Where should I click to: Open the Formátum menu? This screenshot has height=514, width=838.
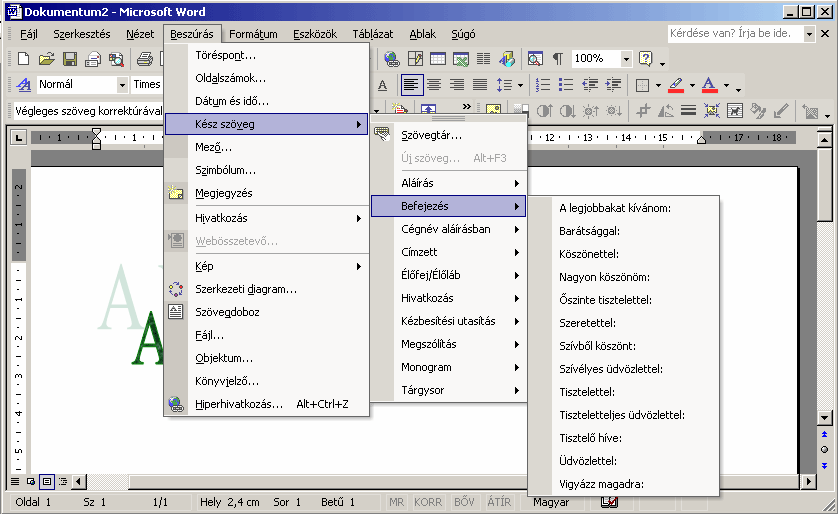[253, 34]
